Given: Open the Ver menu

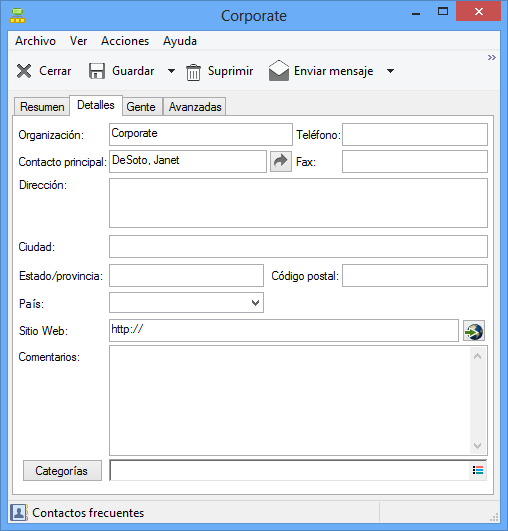Looking at the screenshot, I should 78,41.
